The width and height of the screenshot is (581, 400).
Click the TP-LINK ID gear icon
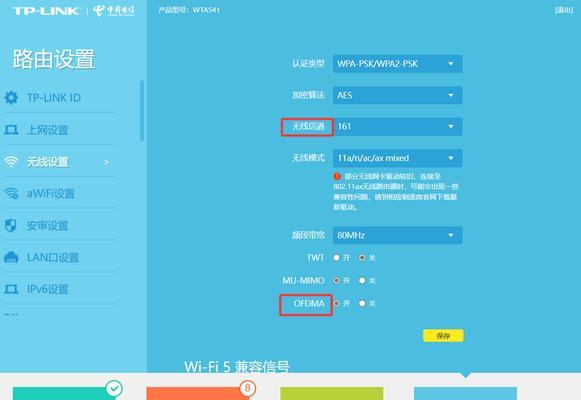11,97
